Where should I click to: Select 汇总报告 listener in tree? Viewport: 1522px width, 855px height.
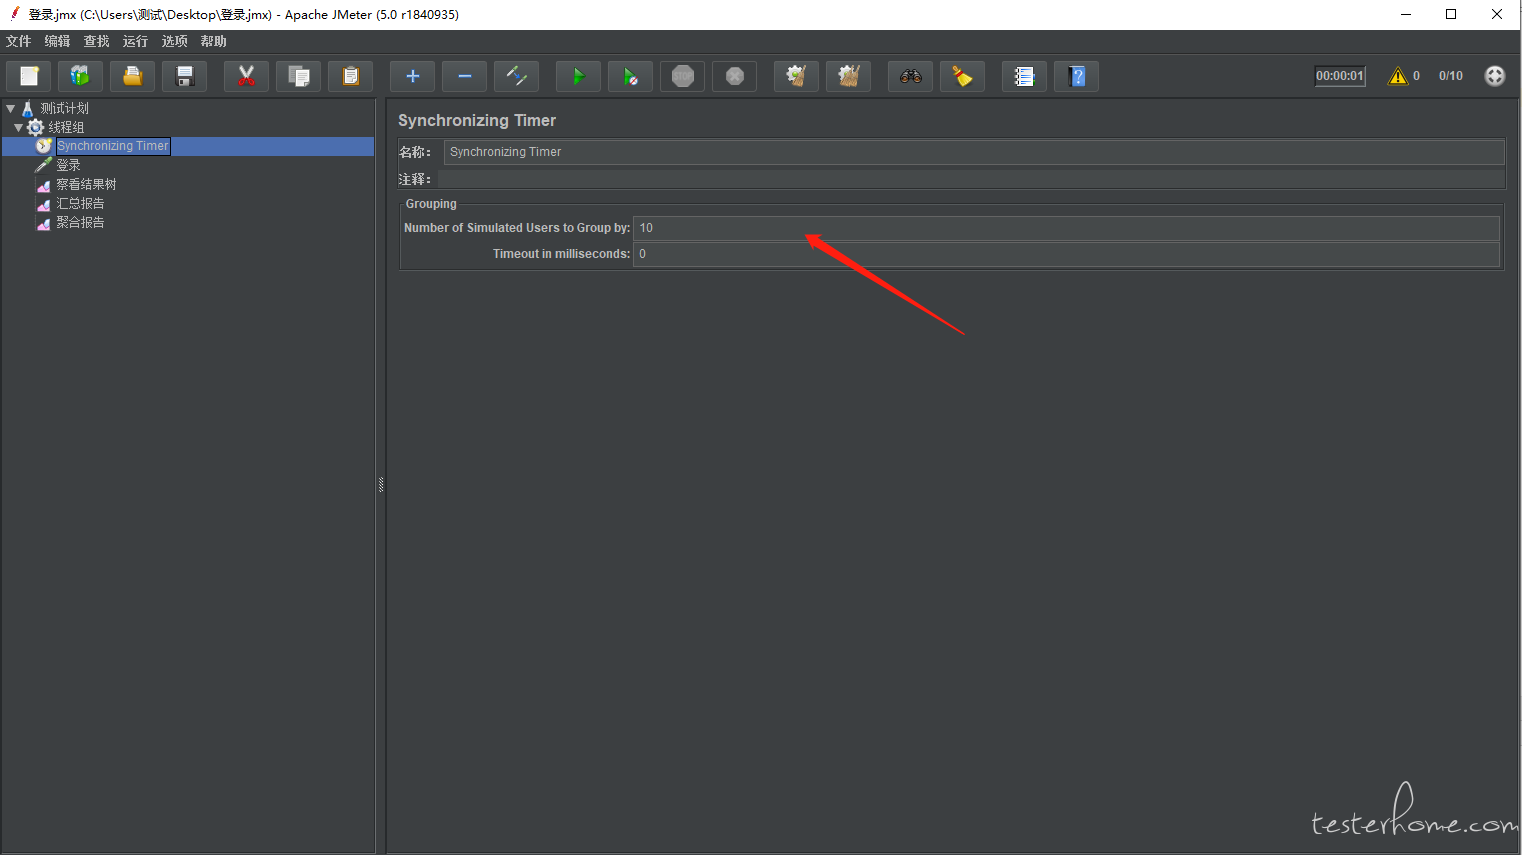[80, 203]
